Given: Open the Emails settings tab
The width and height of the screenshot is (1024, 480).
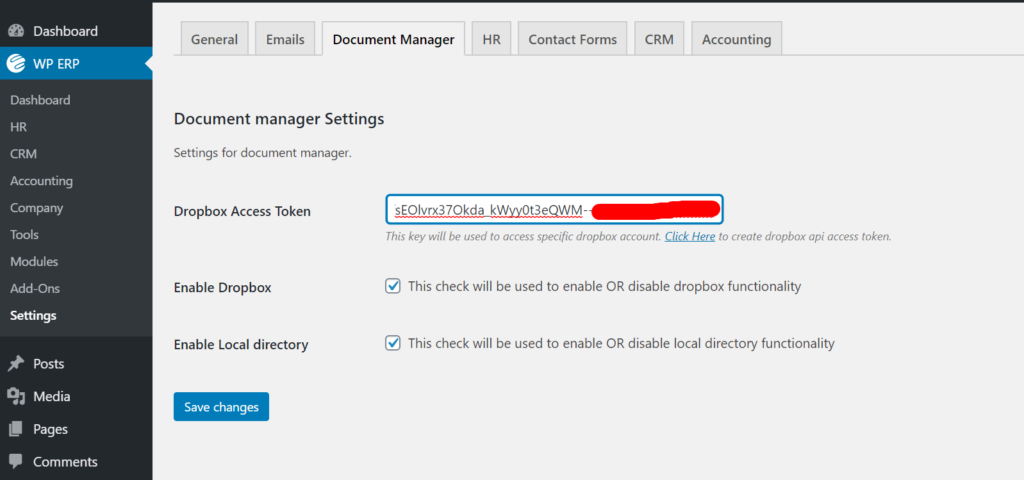Looking at the screenshot, I should pos(285,39).
